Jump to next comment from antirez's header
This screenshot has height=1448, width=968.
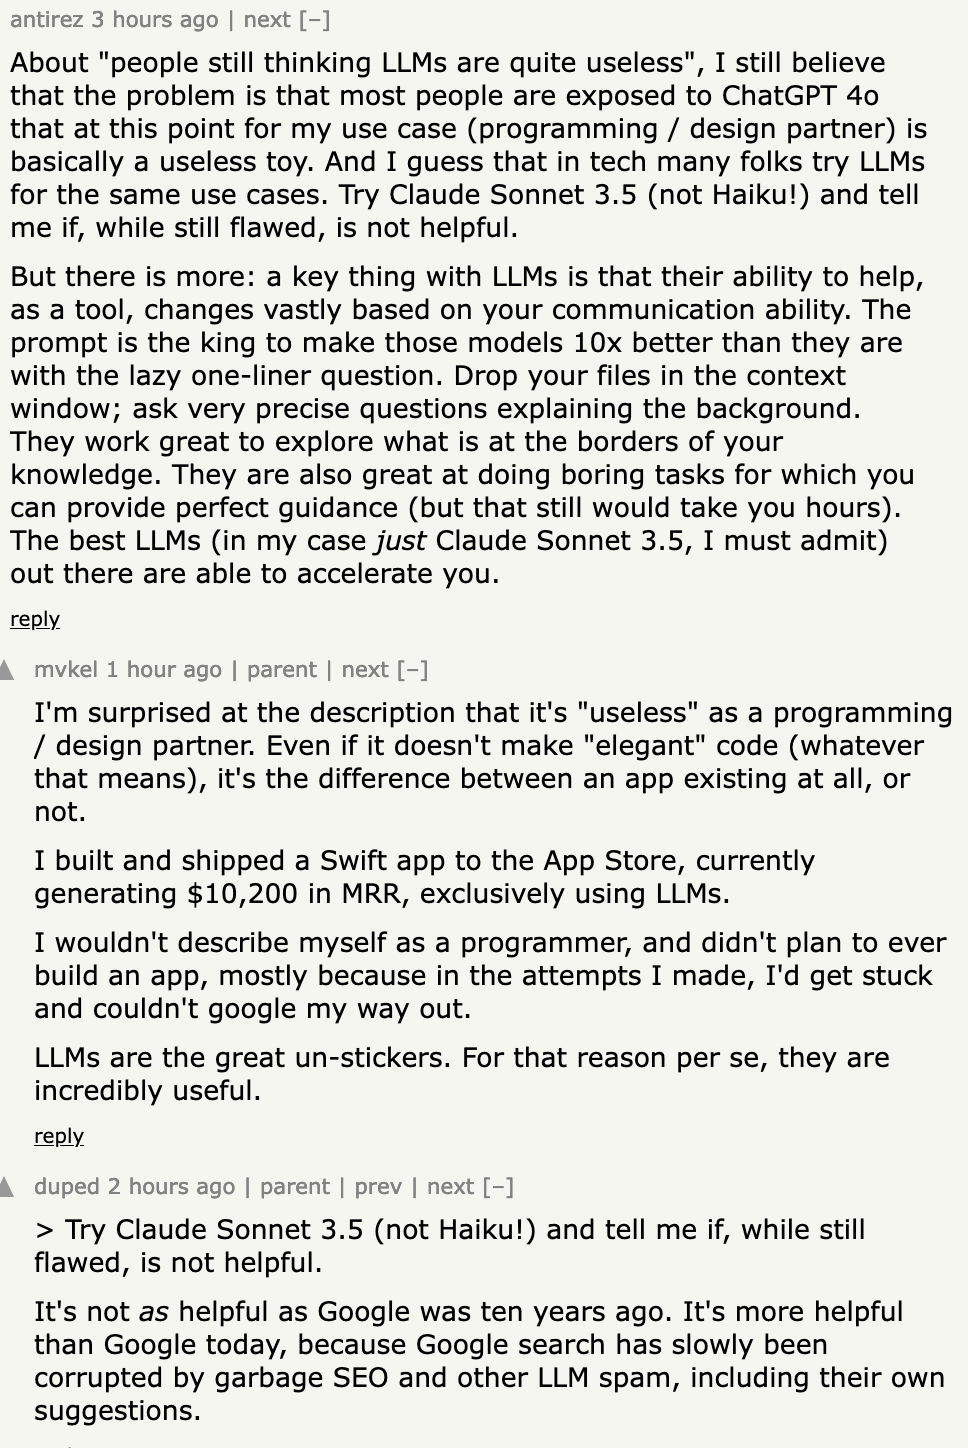(267, 20)
